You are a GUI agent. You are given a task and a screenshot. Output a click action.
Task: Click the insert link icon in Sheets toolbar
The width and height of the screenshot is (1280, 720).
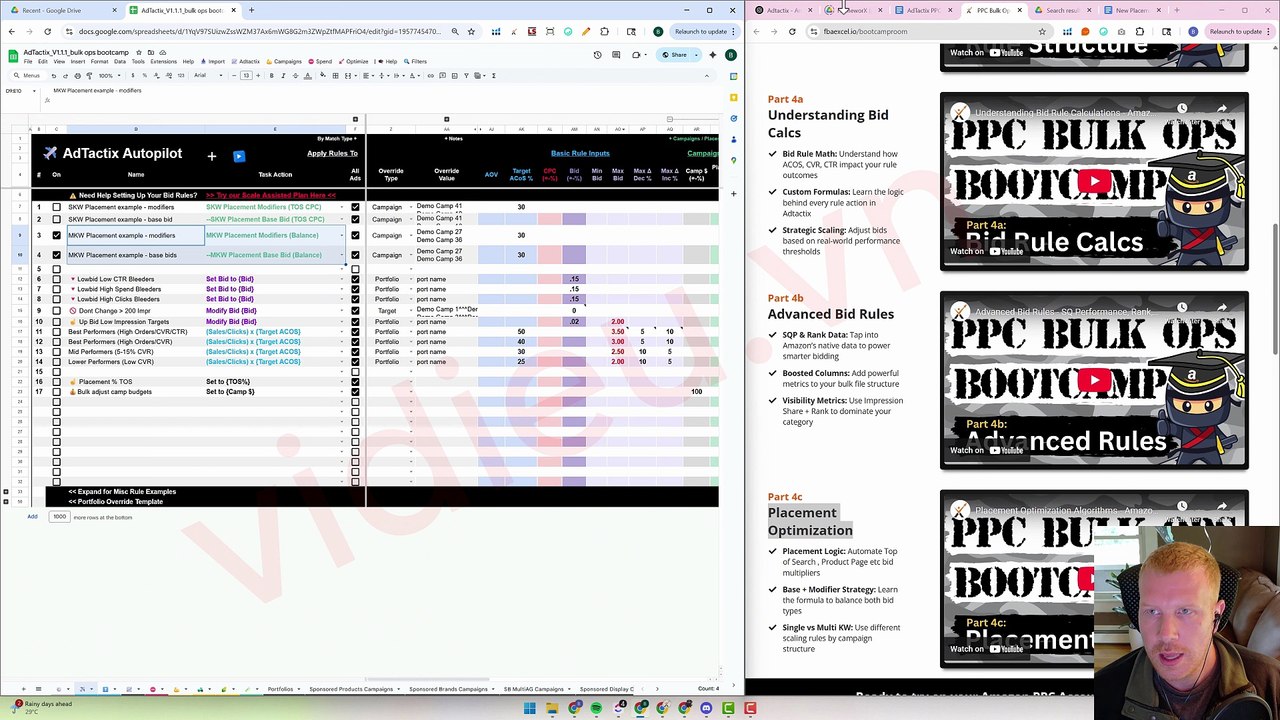pos(431,75)
